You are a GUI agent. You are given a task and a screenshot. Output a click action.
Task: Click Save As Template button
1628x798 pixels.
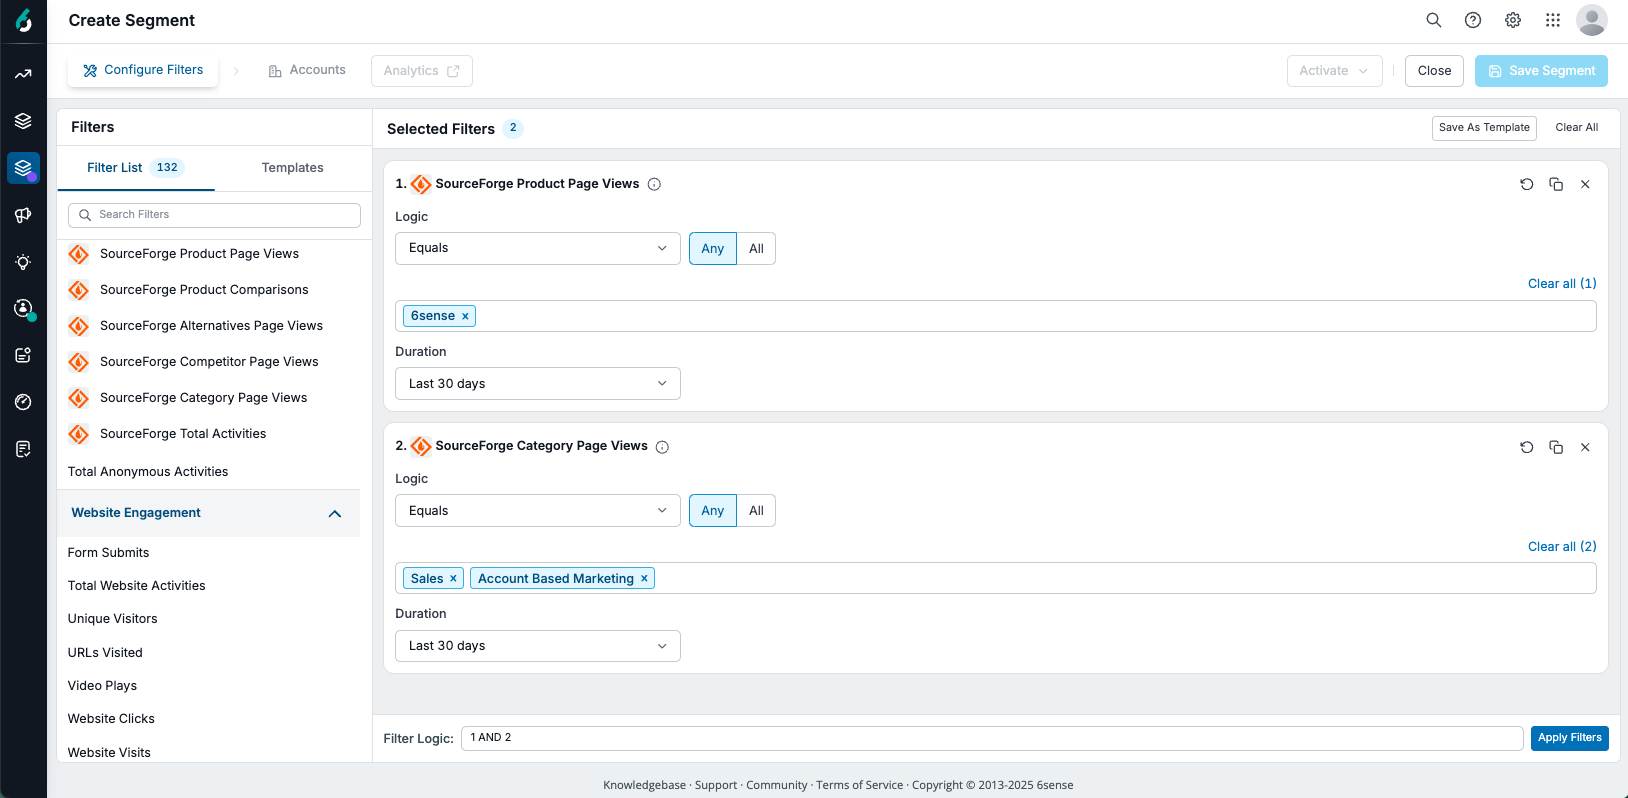pos(1484,128)
